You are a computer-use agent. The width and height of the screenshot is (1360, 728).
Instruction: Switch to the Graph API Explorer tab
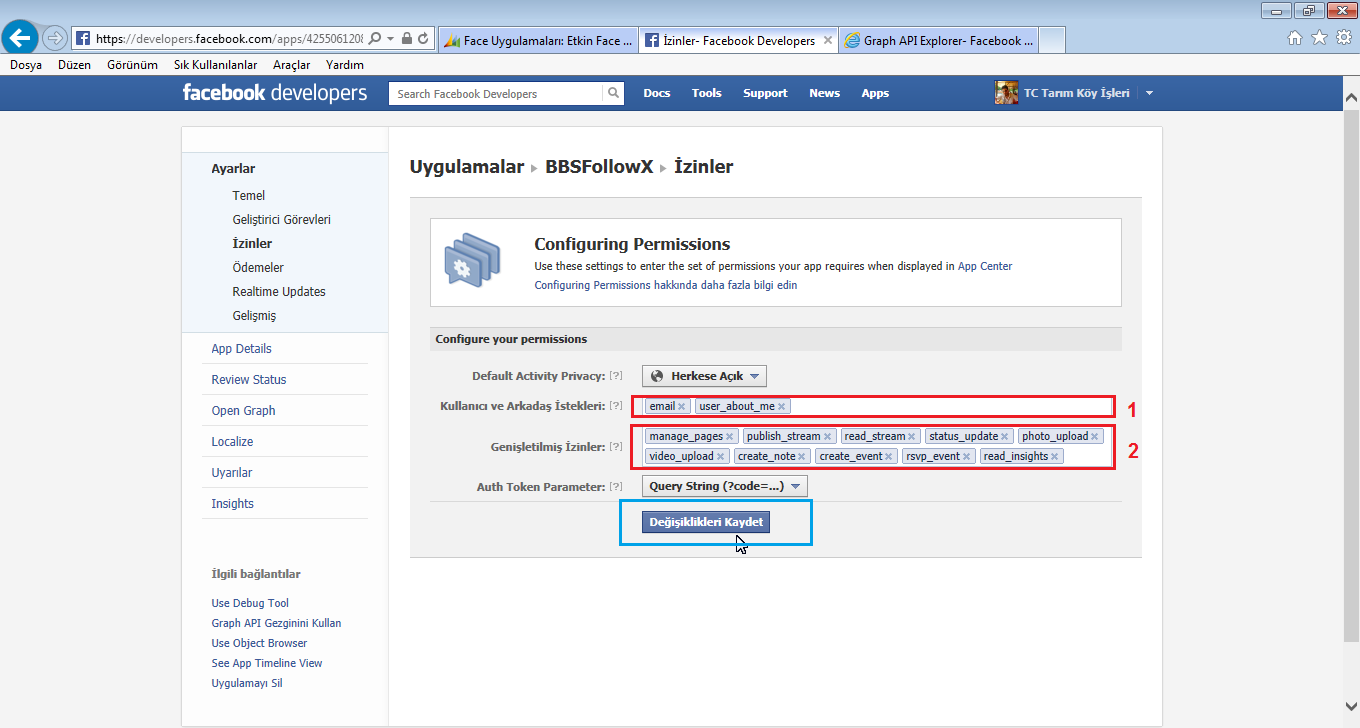pyautogui.click(x=938, y=41)
